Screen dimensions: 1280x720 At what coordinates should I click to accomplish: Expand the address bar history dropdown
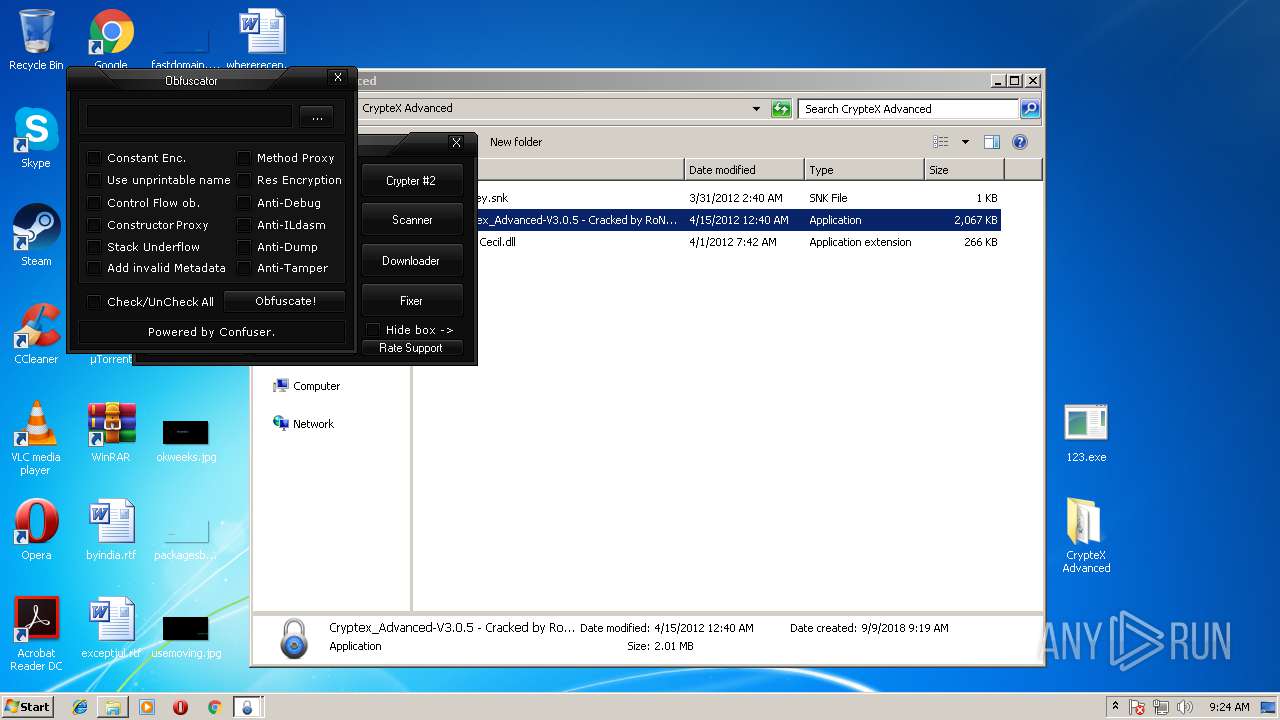(x=756, y=109)
